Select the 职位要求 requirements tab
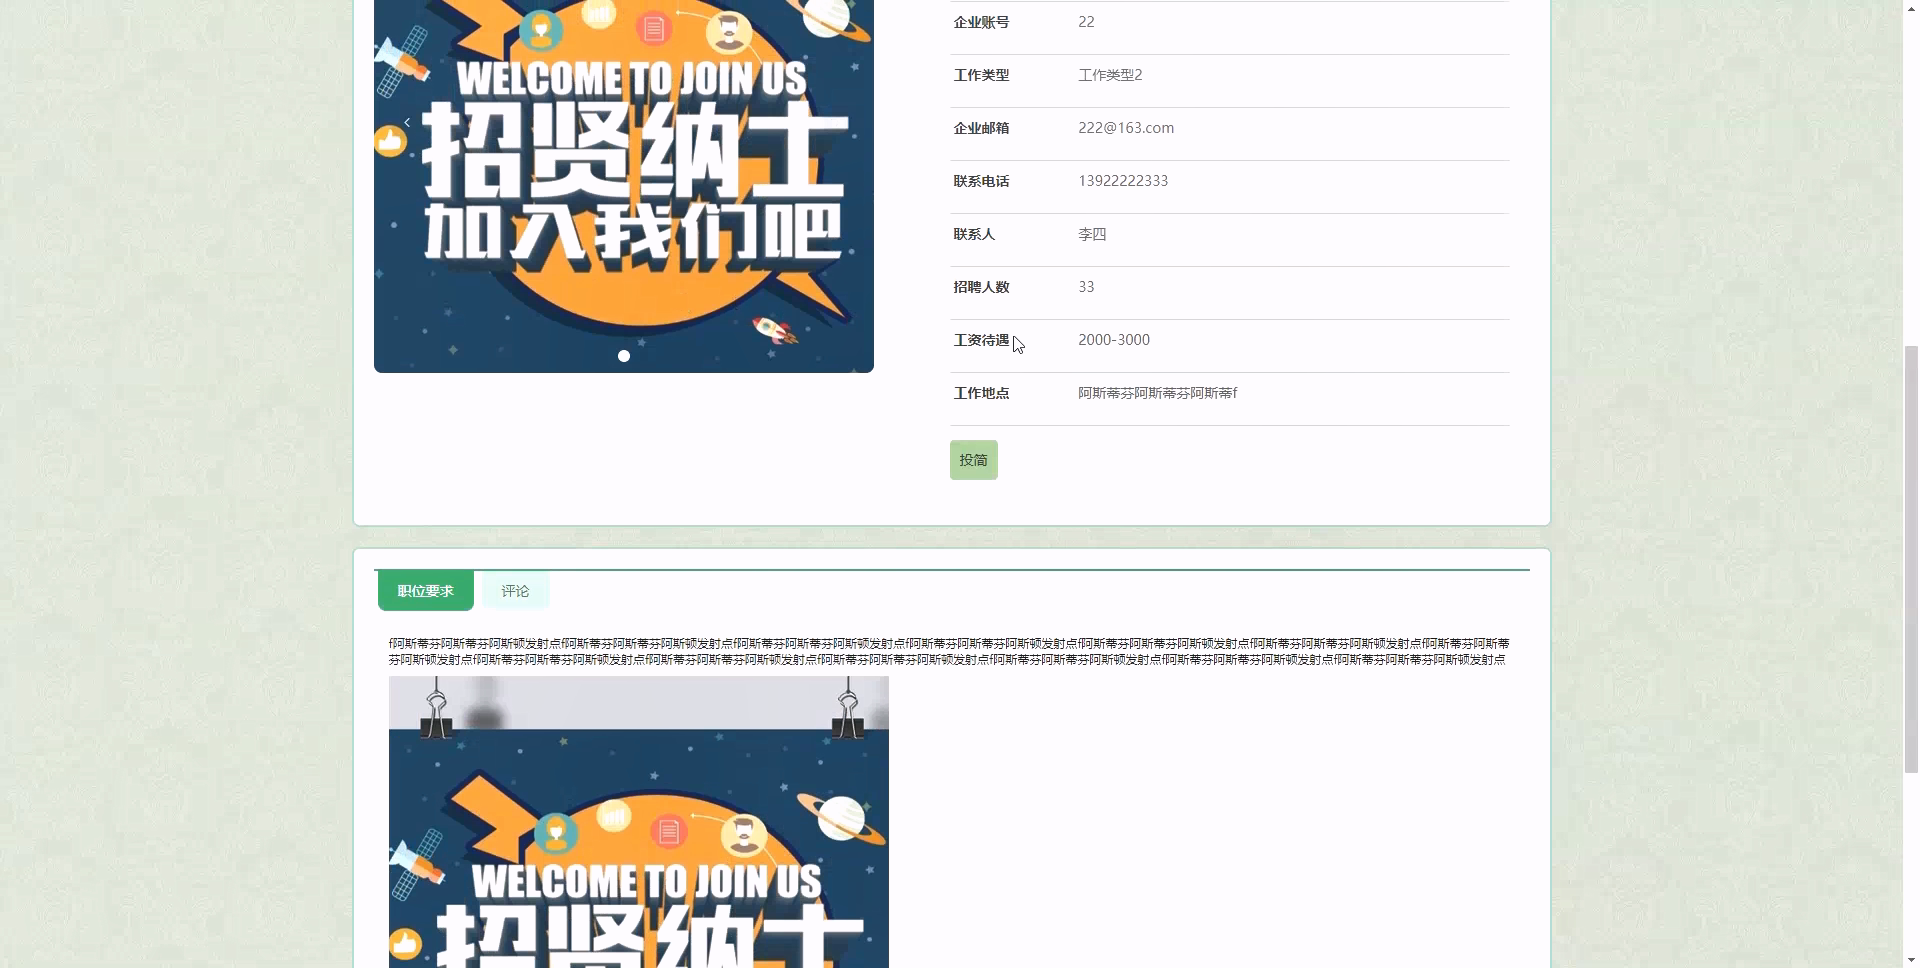The width and height of the screenshot is (1920, 968). (424, 590)
